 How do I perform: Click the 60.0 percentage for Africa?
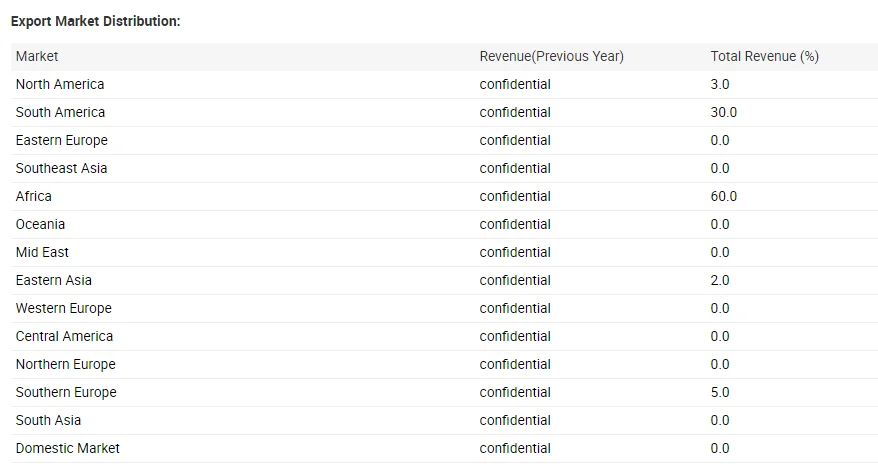coord(723,196)
